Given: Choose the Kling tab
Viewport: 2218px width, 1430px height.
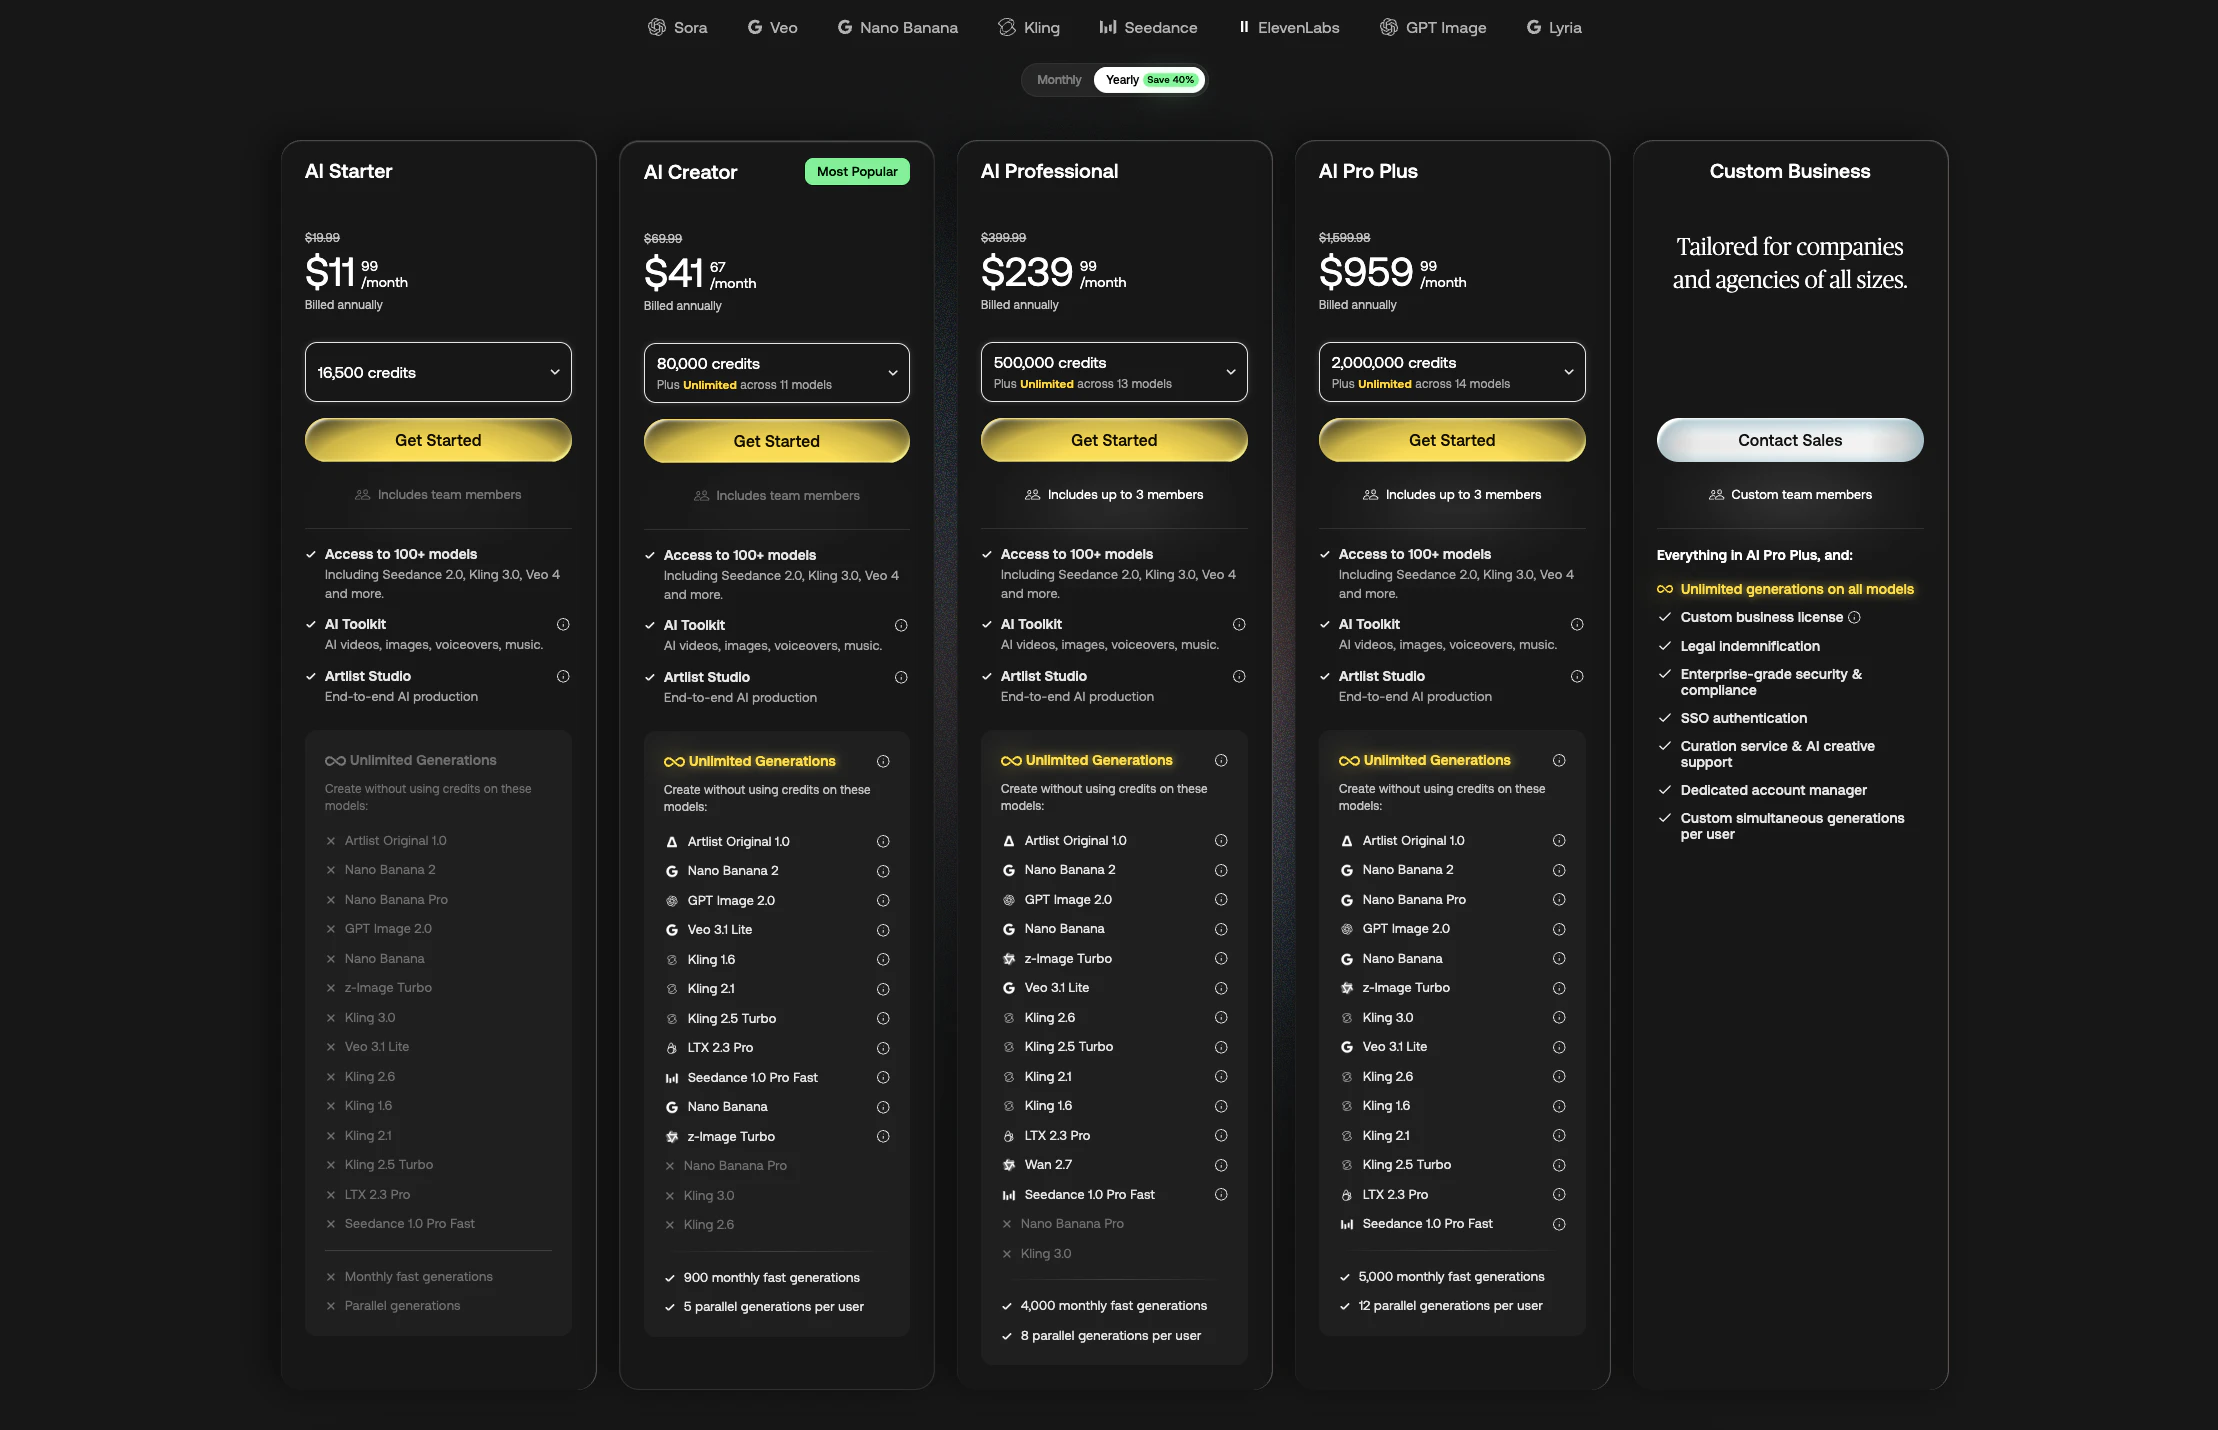Looking at the screenshot, I should (1029, 28).
